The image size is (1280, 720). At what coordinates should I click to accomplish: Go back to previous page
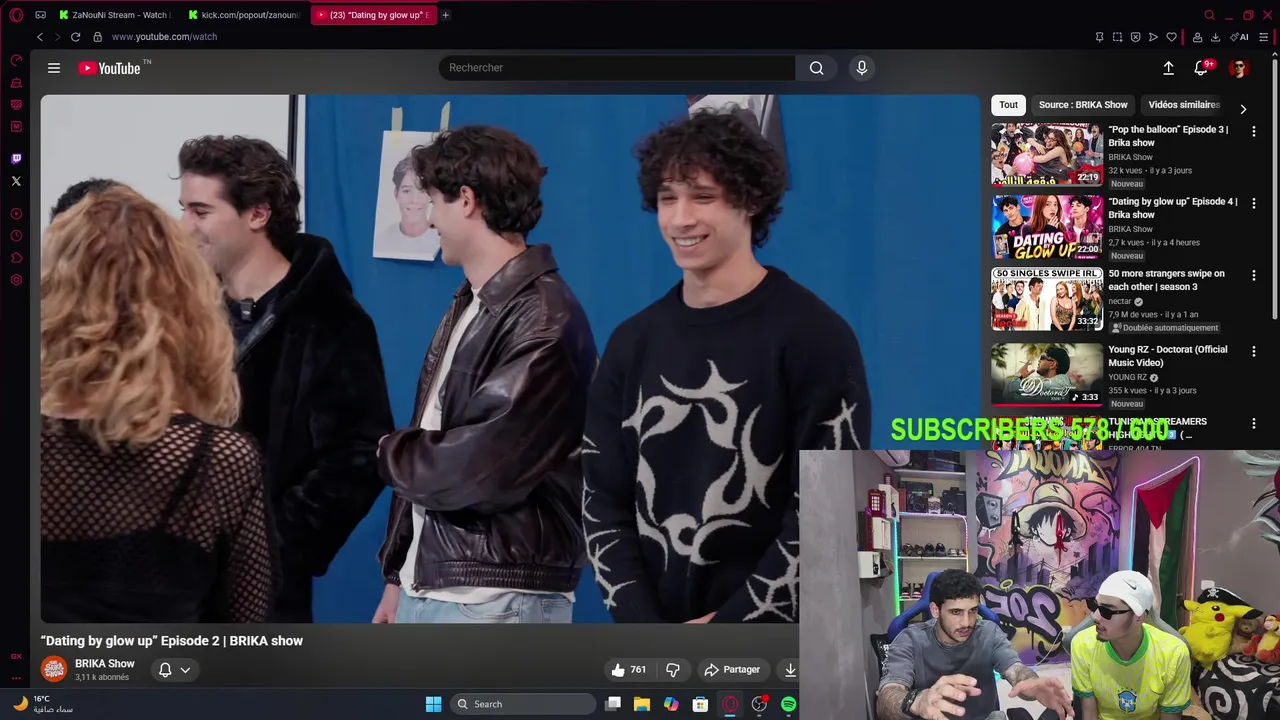click(40, 37)
